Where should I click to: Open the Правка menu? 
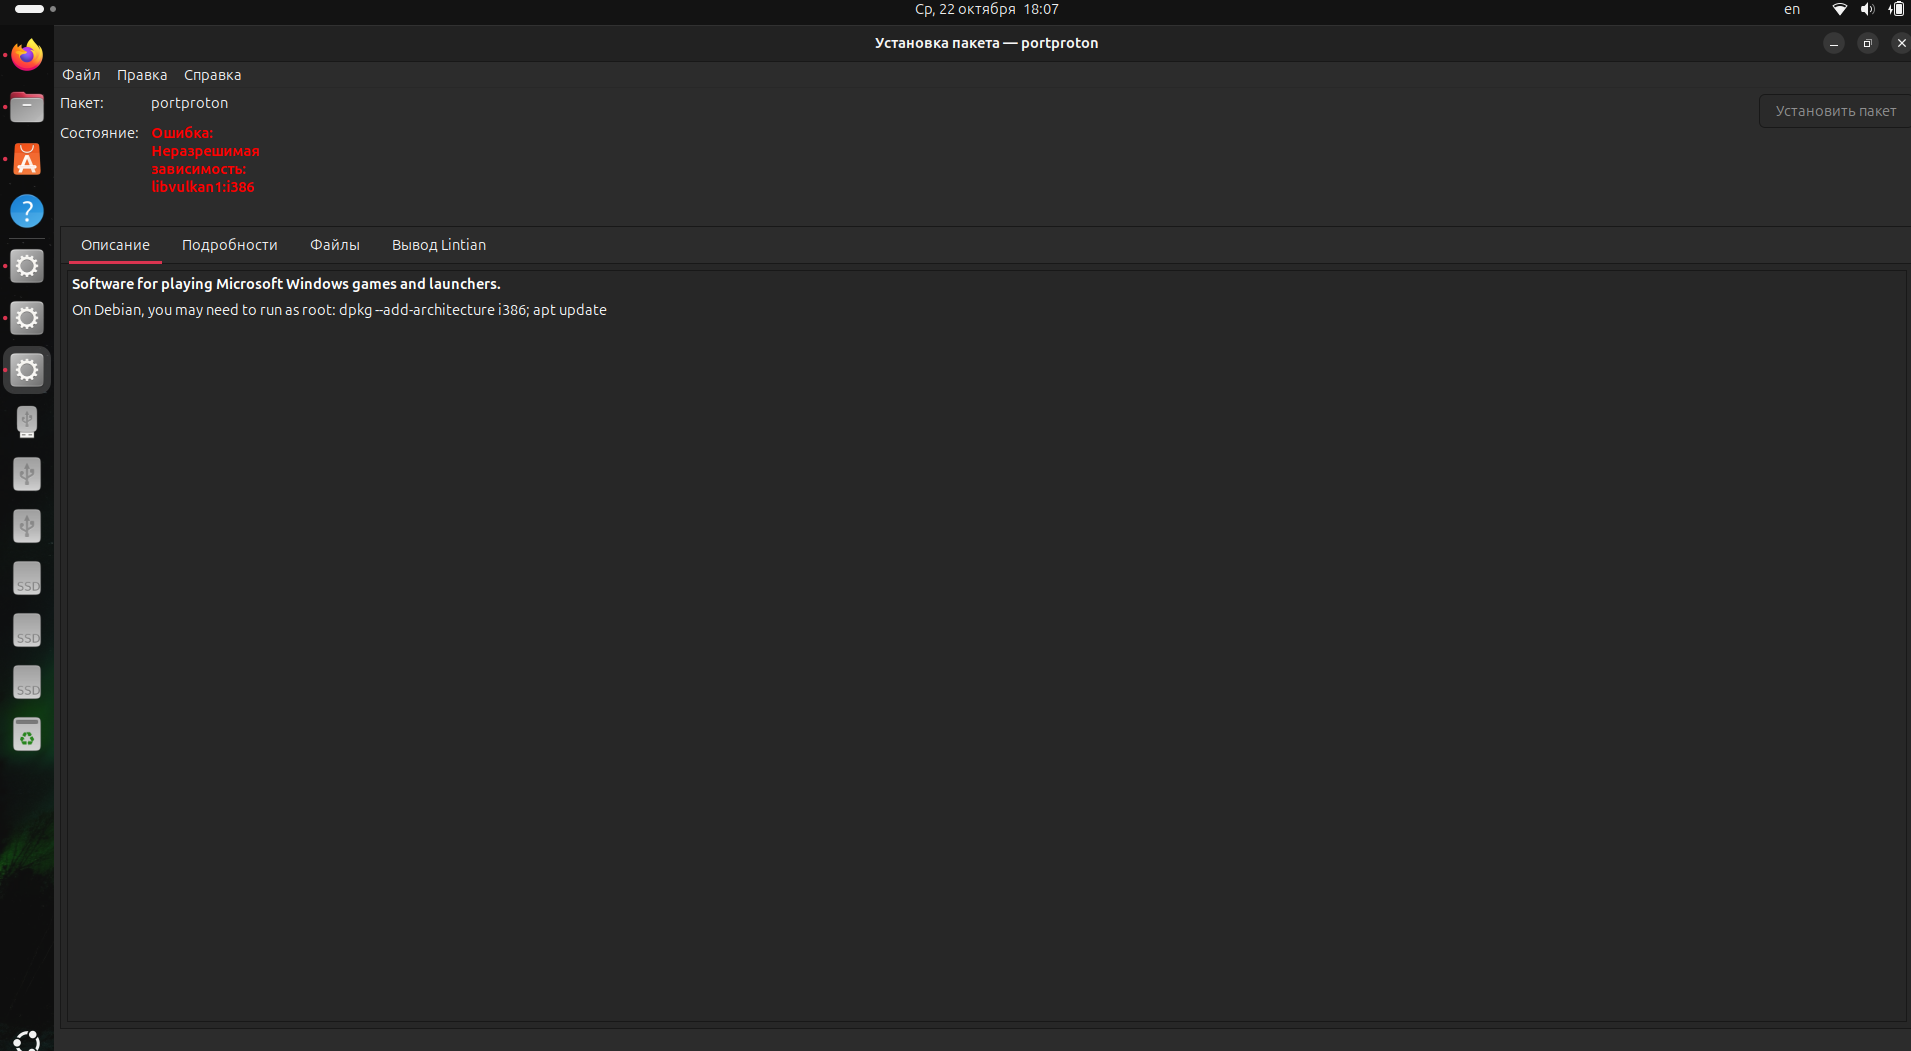tap(142, 75)
